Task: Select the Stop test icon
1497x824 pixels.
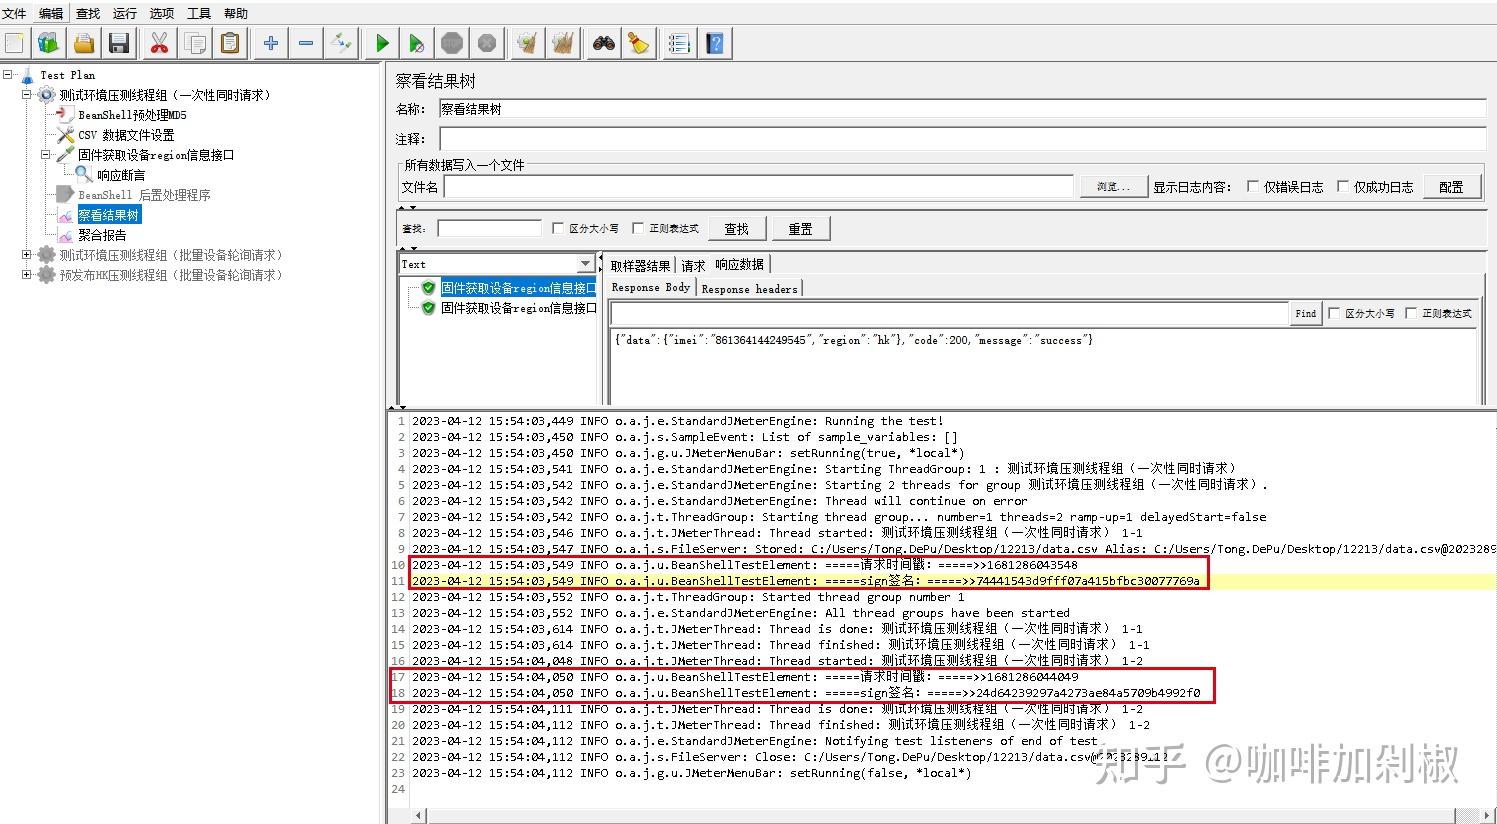Action: (451, 42)
